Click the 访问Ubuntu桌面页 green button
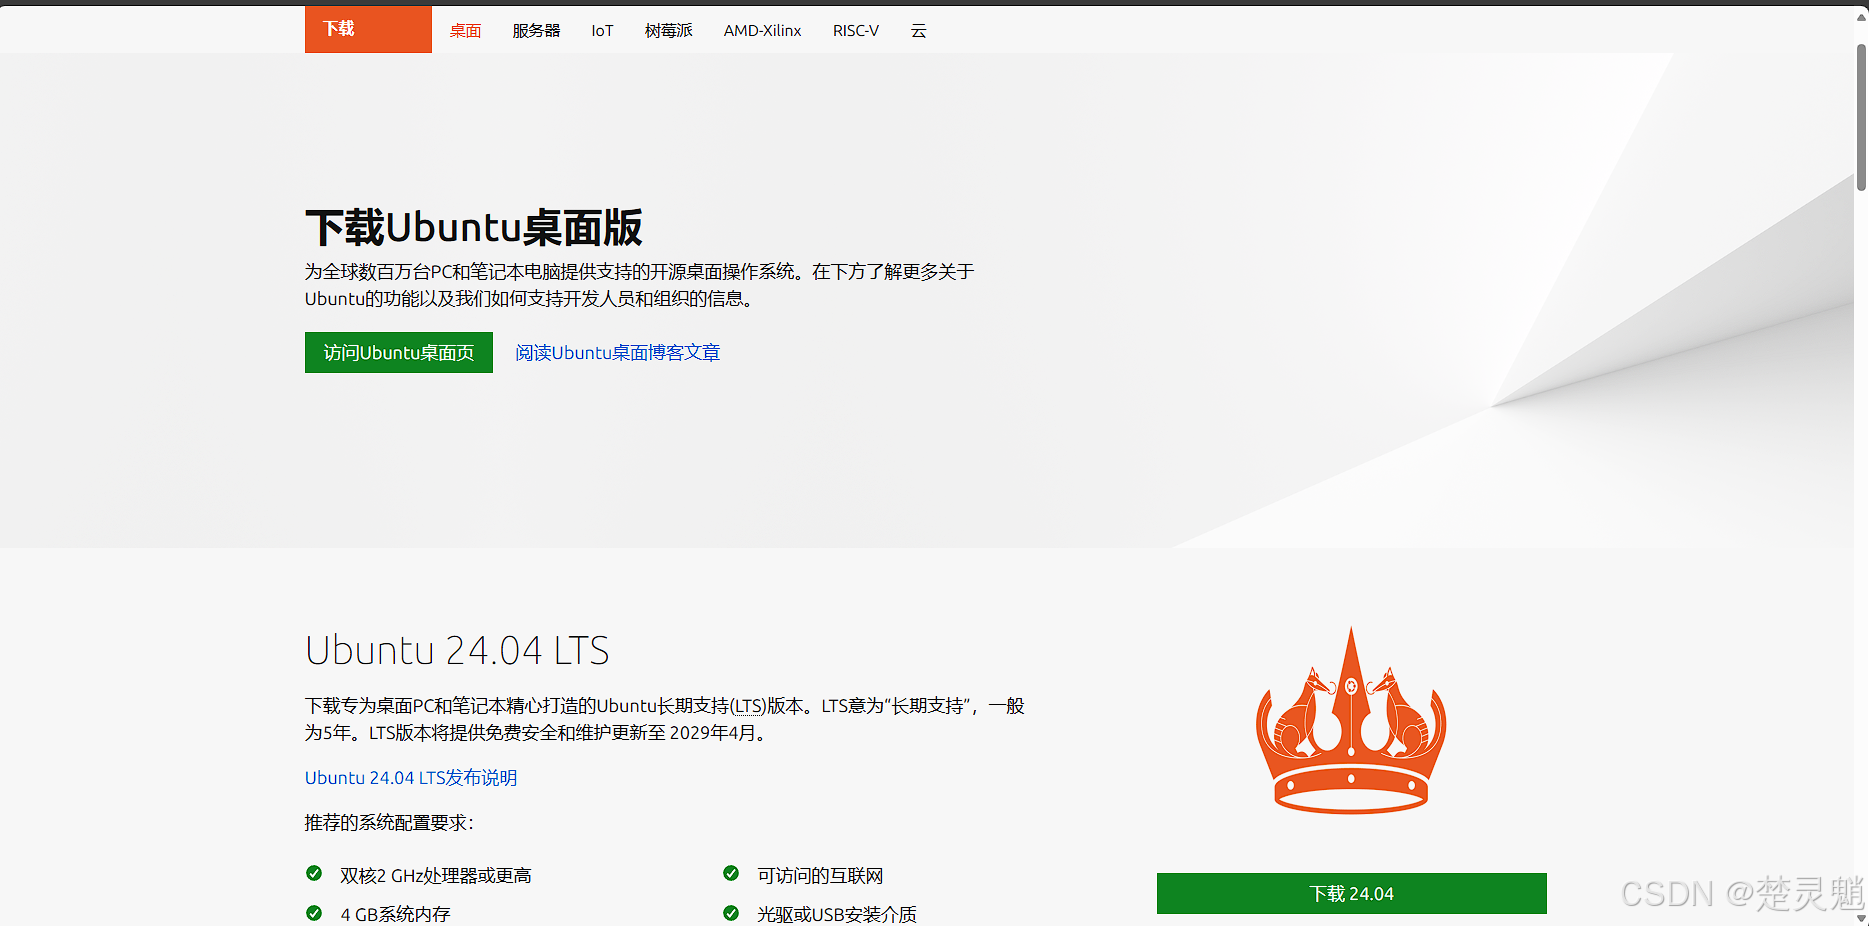Image resolution: width=1869 pixels, height=926 pixels. (x=399, y=352)
